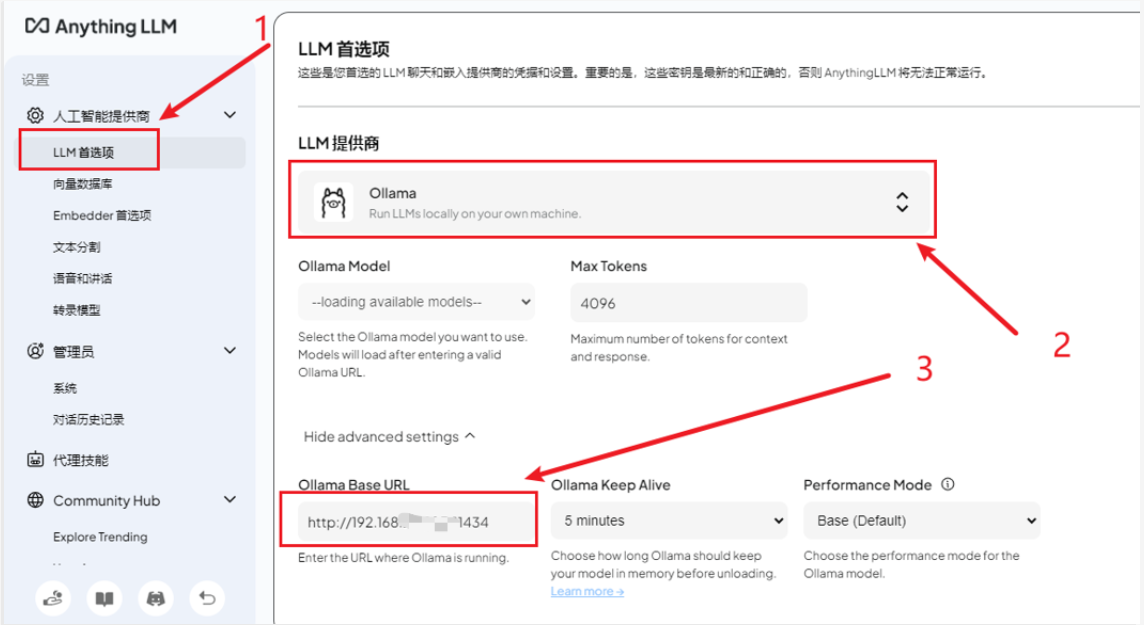Open 向量数据库 settings

click(x=82, y=184)
